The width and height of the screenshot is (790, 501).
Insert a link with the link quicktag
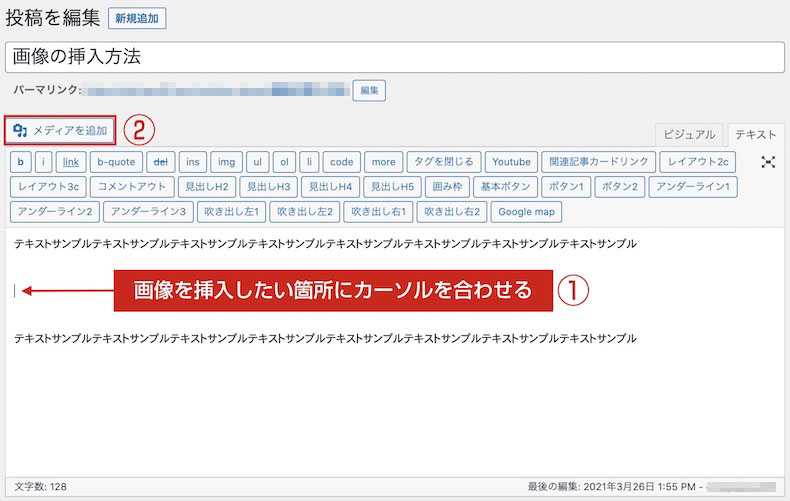pyautogui.click(x=71, y=162)
